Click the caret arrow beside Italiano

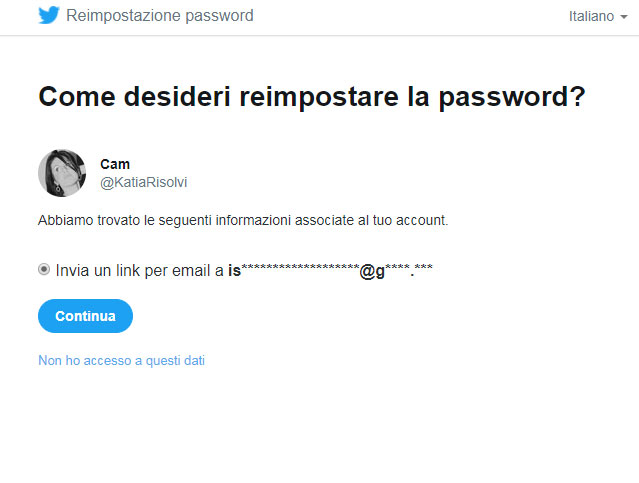click(624, 17)
